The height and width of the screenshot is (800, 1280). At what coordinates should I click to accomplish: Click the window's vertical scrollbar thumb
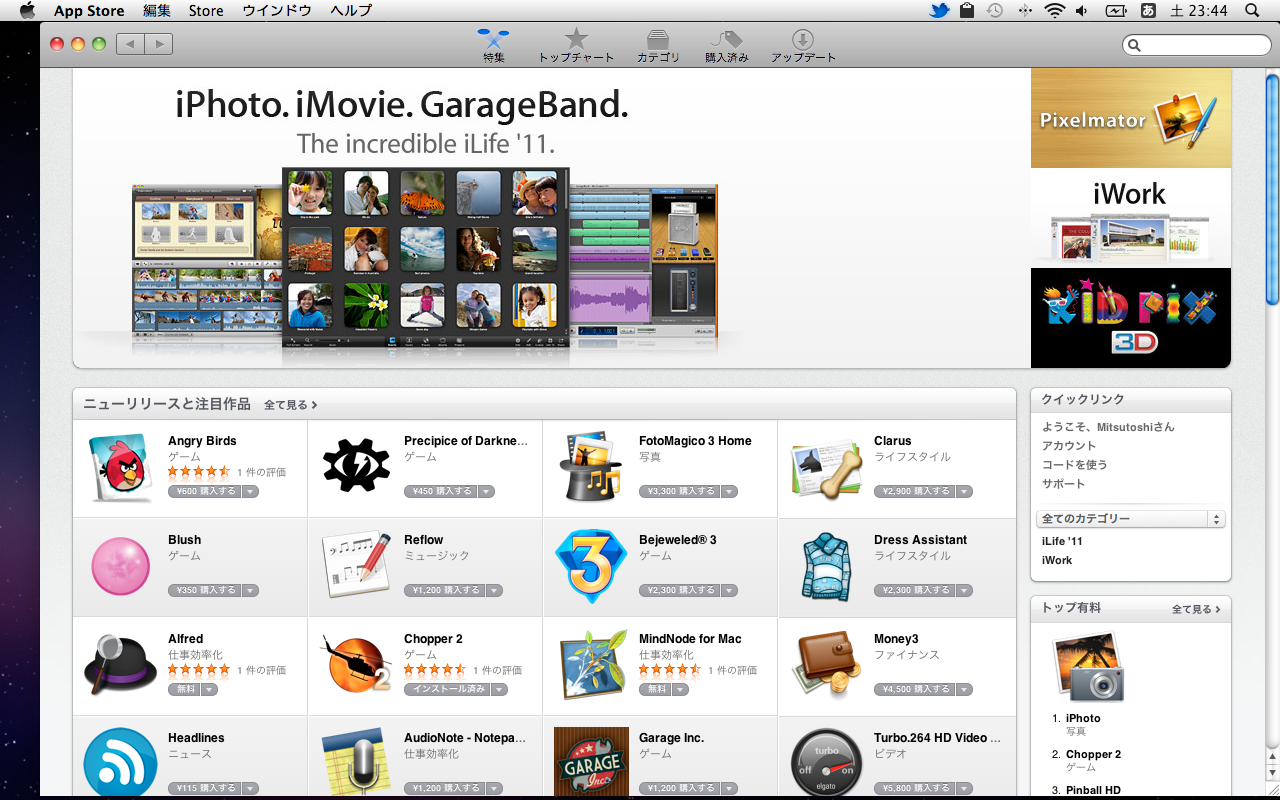(x=1272, y=189)
